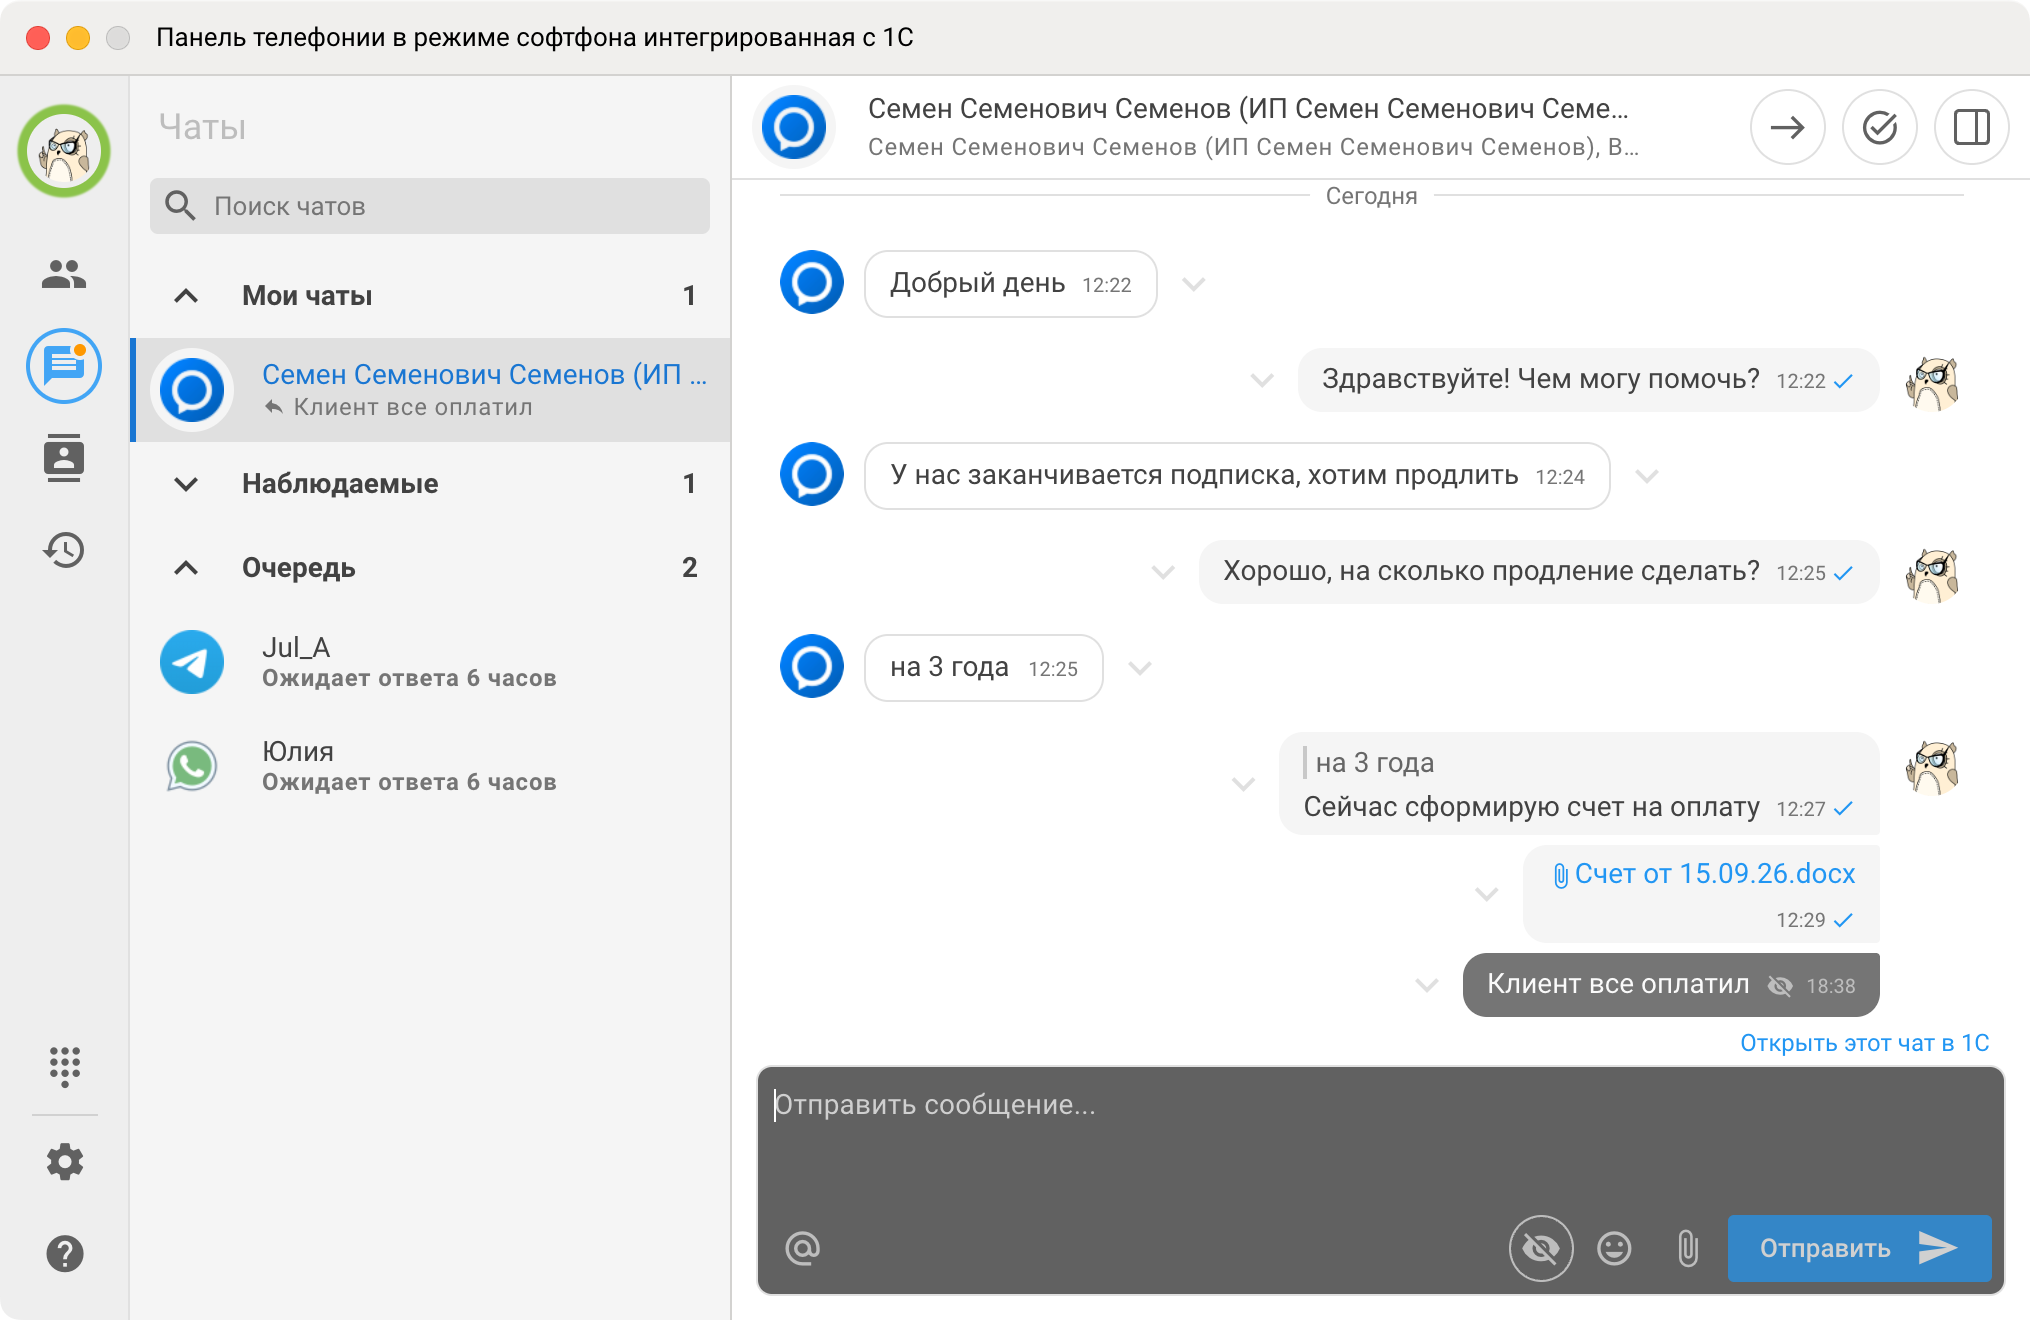Toggle hidden message eye button
Screen dimensions: 2030x1320
1540,1248
